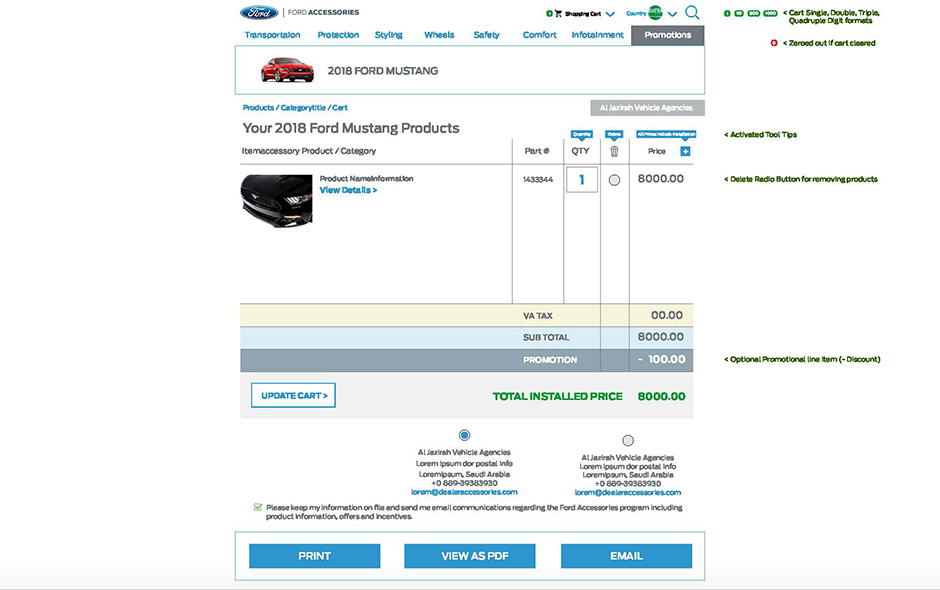Screen dimensions: 940x590
Task: Click the Price column header
Action: (x=656, y=151)
